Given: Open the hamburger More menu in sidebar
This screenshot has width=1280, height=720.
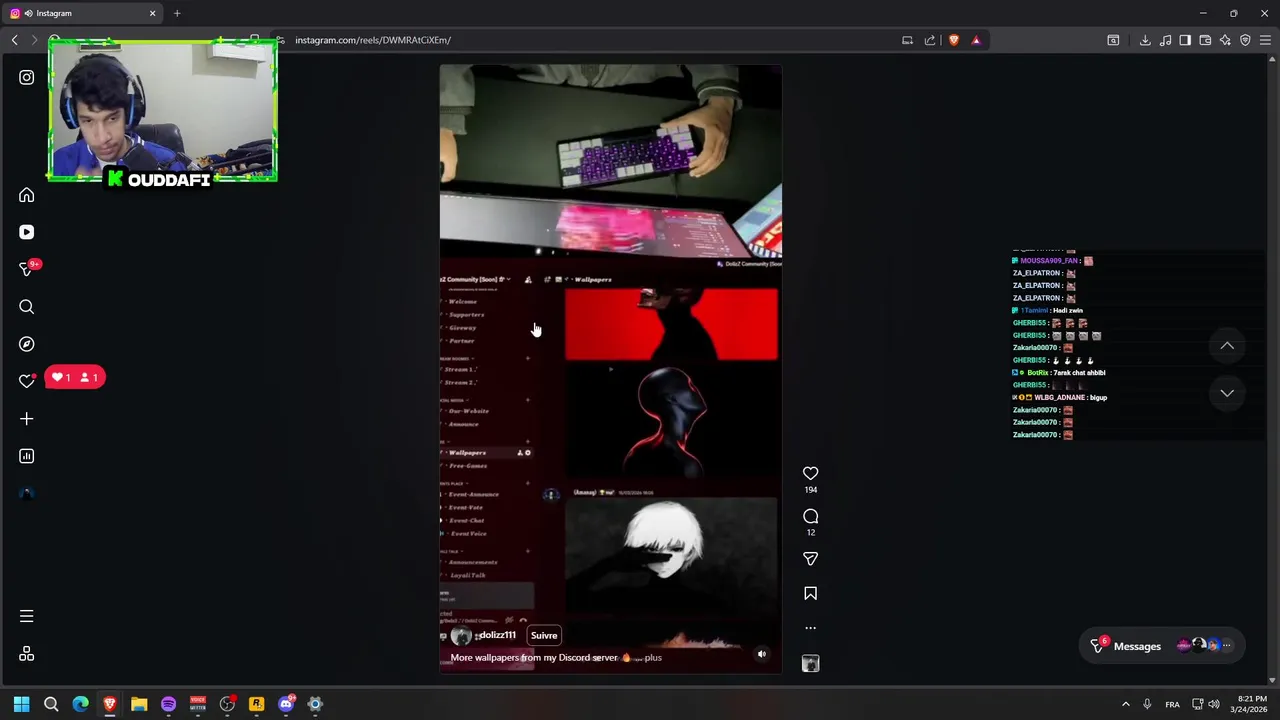Looking at the screenshot, I should click(x=27, y=616).
